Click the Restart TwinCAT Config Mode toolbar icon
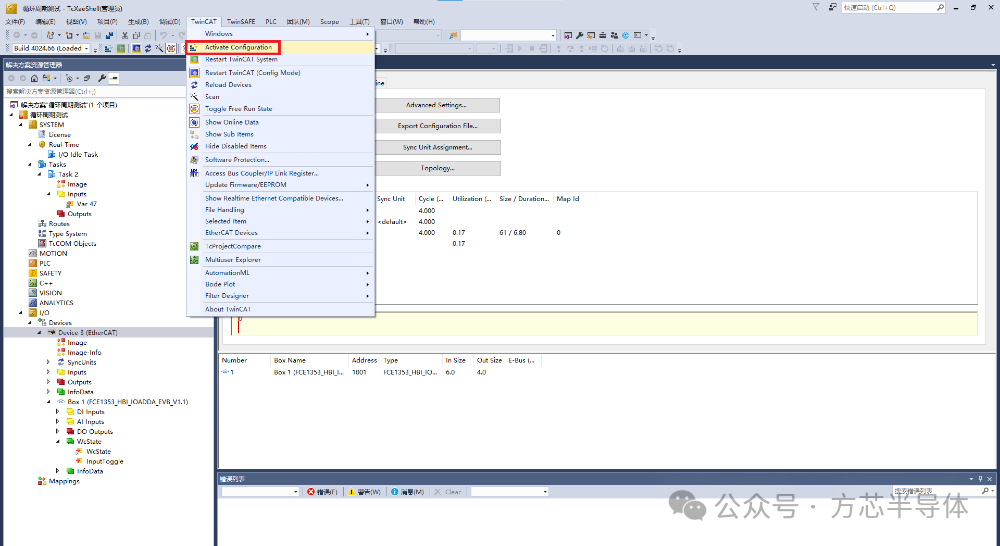 (x=136, y=48)
